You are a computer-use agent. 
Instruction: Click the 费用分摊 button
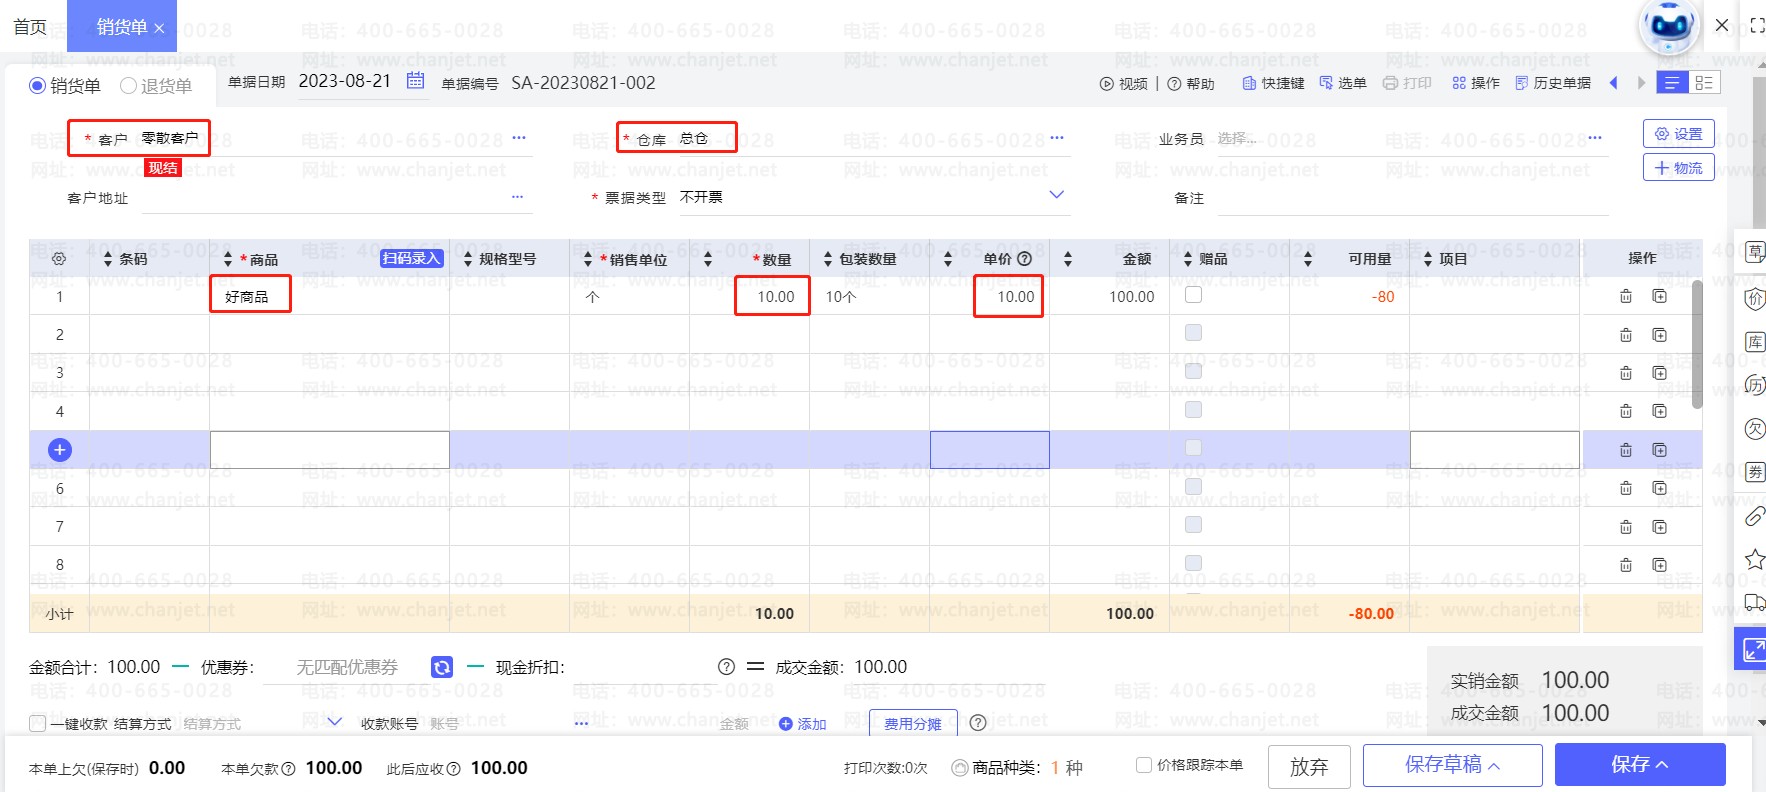913,723
